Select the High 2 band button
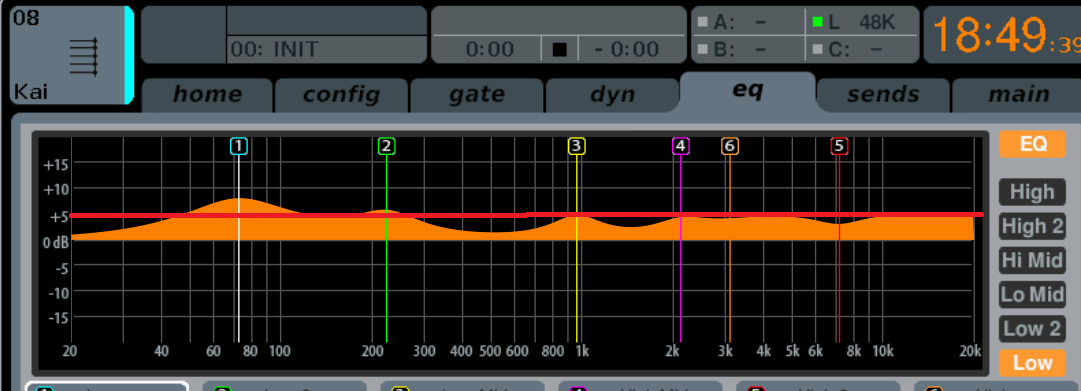The image size is (1081, 391). point(1032,225)
